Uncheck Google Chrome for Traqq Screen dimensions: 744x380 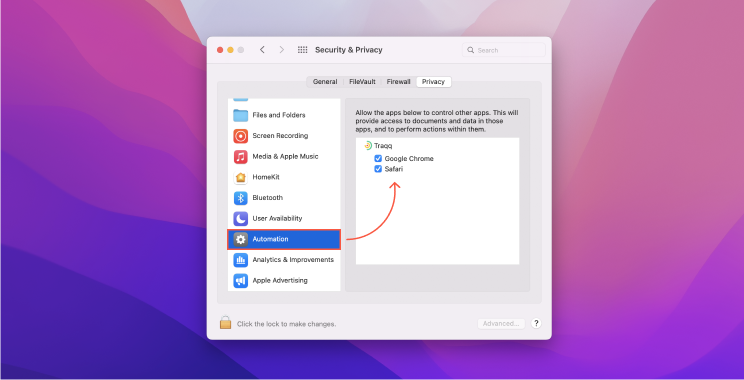coord(378,158)
